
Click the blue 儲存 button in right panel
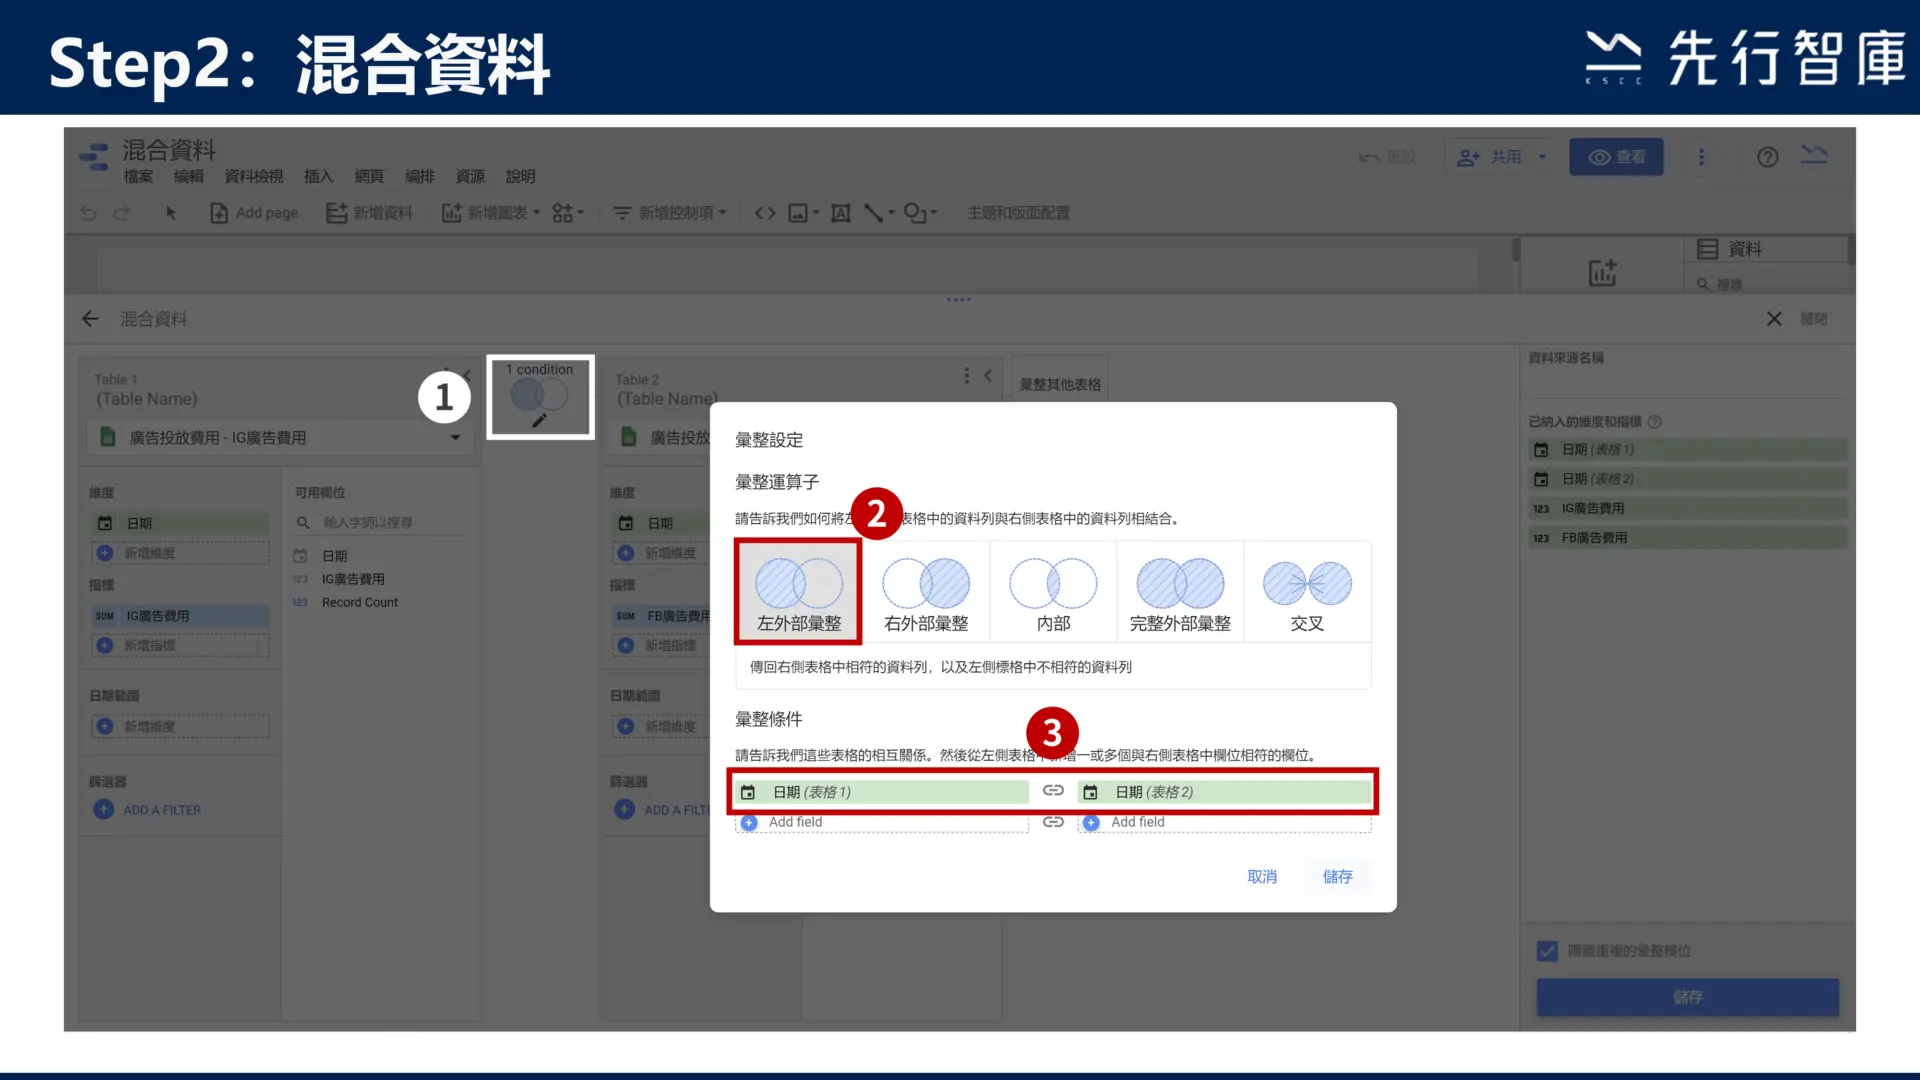pyautogui.click(x=1687, y=997)
